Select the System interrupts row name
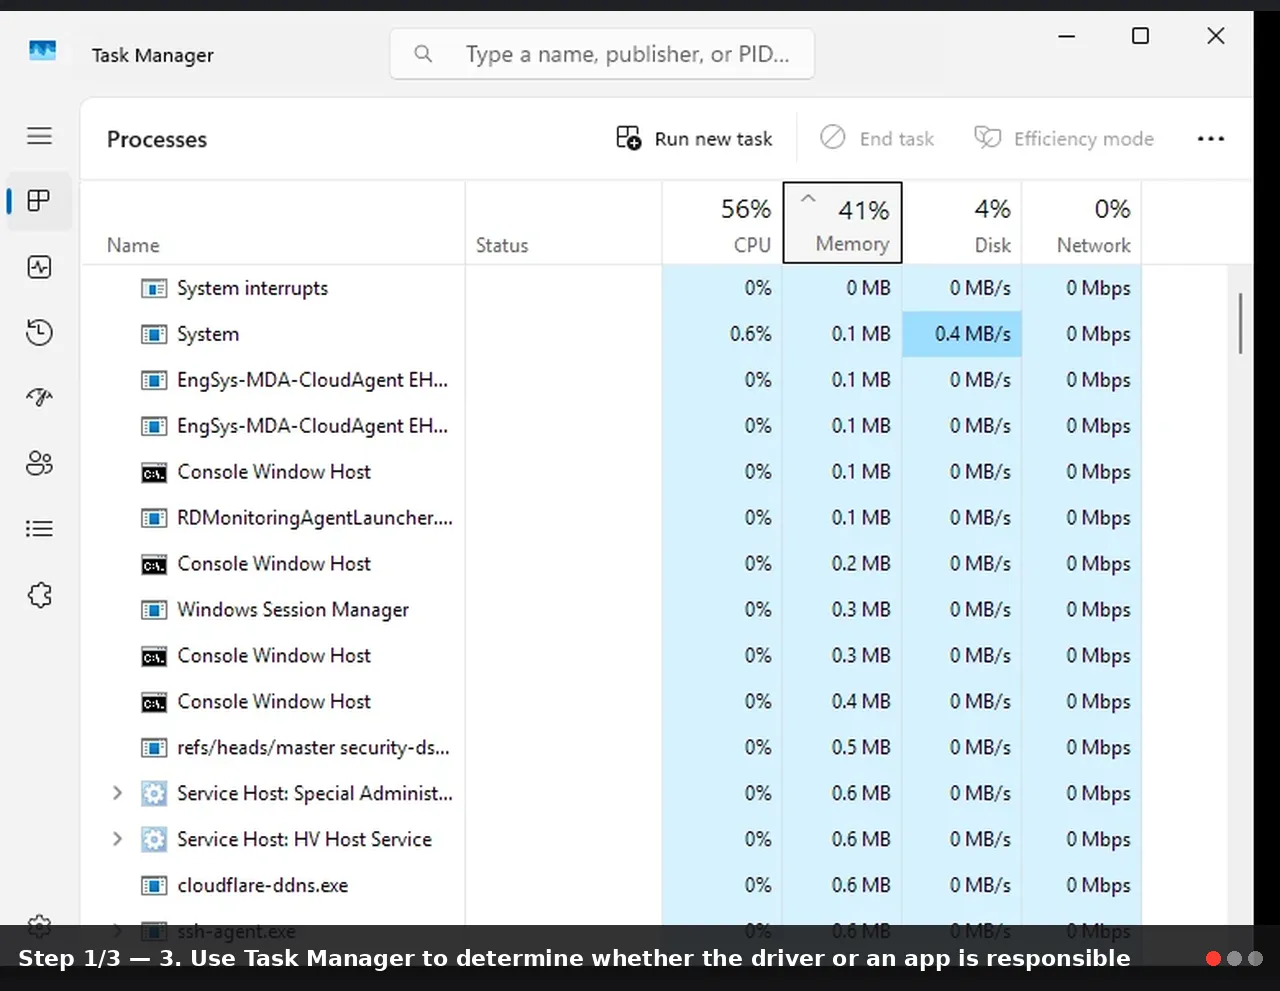Image resolution: width=1280 pixels, height=991 pixels. pos(253,288)
